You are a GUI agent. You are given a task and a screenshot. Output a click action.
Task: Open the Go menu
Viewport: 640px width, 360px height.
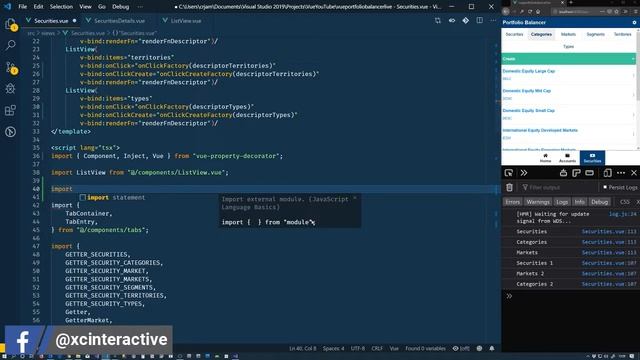click(102, 7)
